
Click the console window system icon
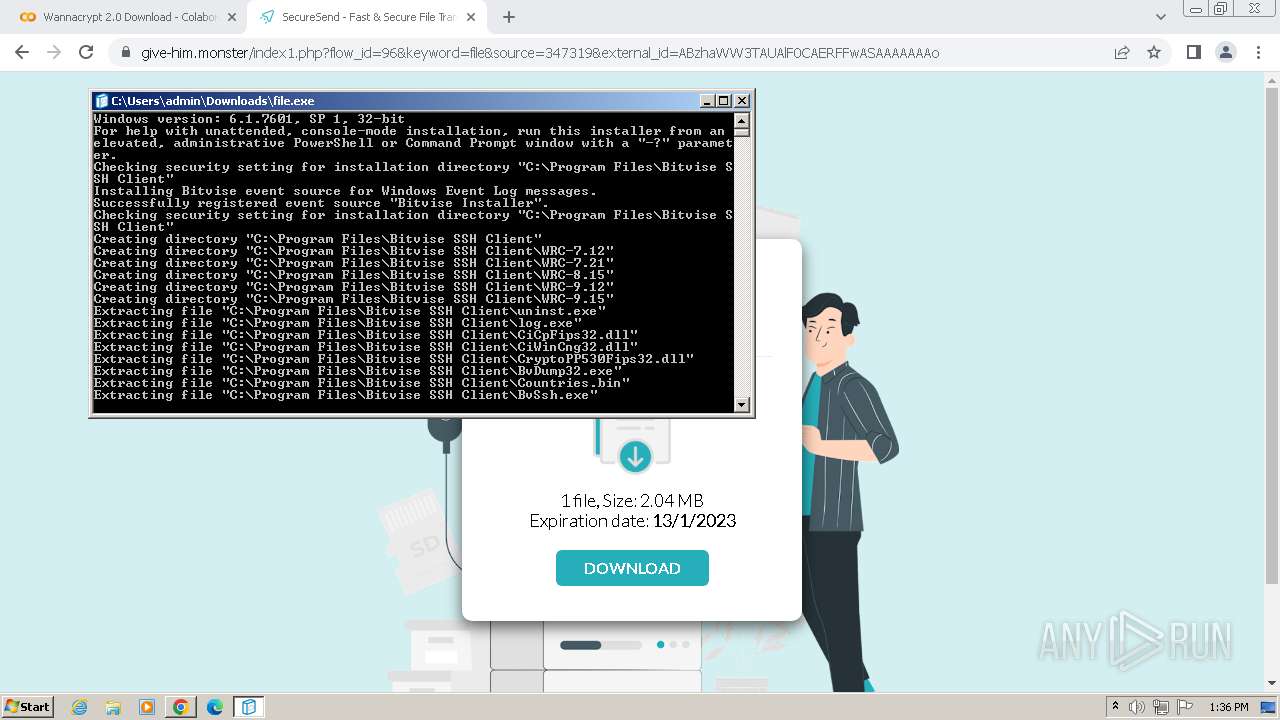101,101
